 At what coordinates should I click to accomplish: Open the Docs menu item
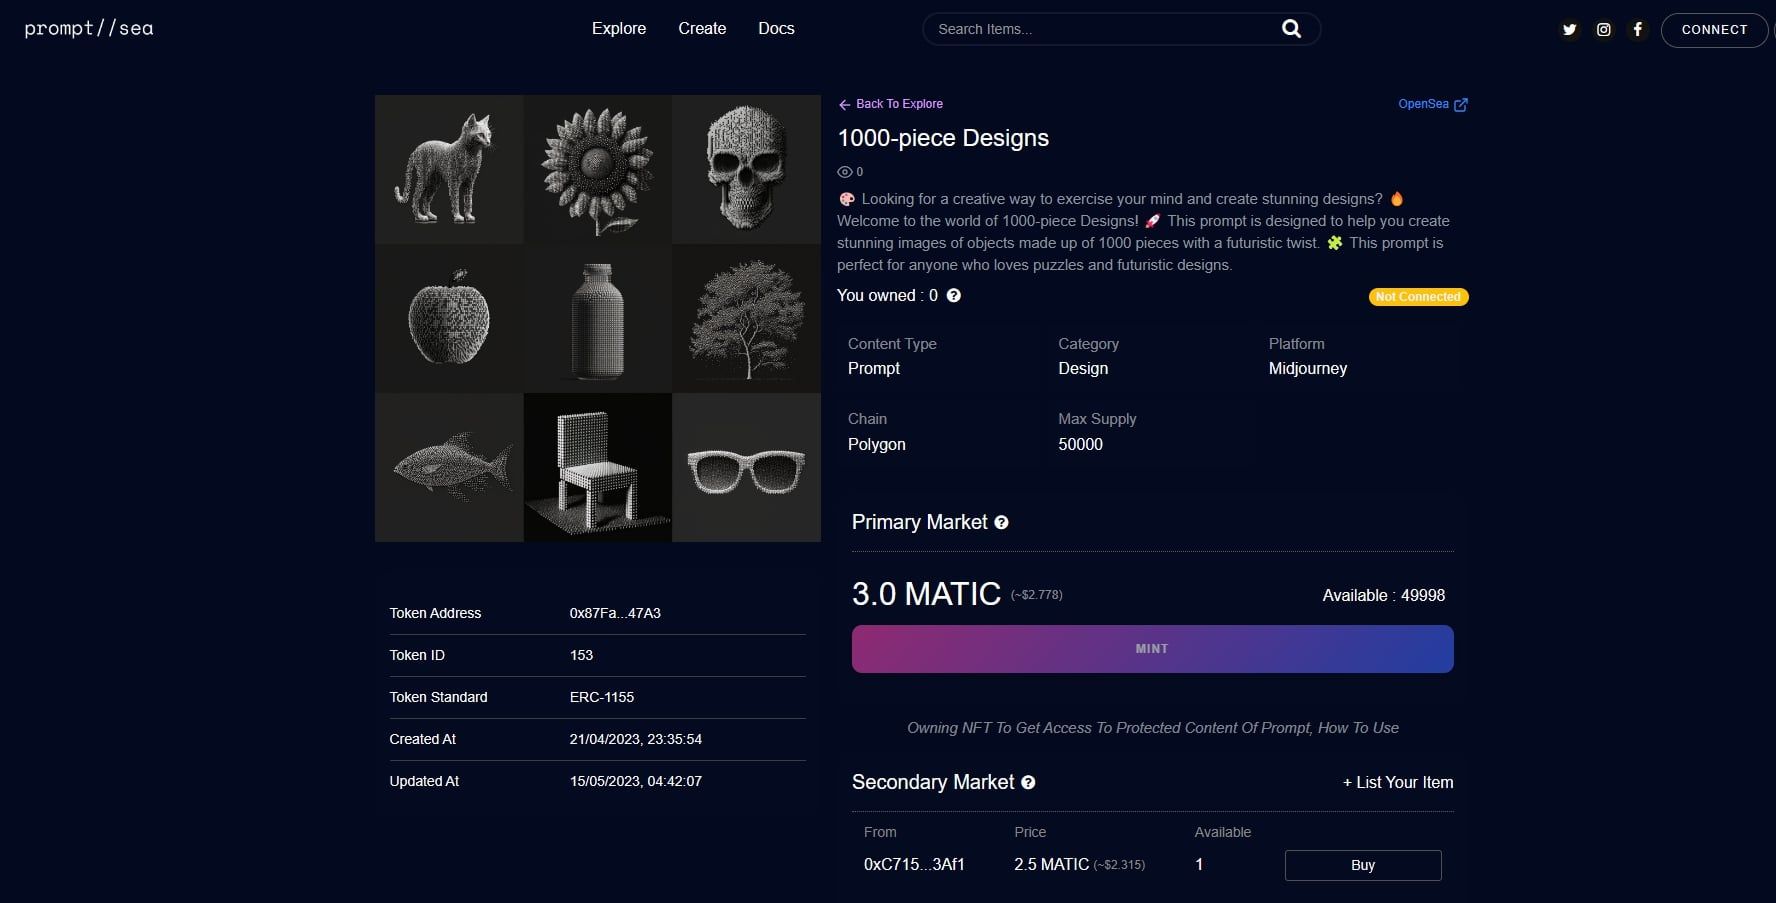click(x=776, y=29)
